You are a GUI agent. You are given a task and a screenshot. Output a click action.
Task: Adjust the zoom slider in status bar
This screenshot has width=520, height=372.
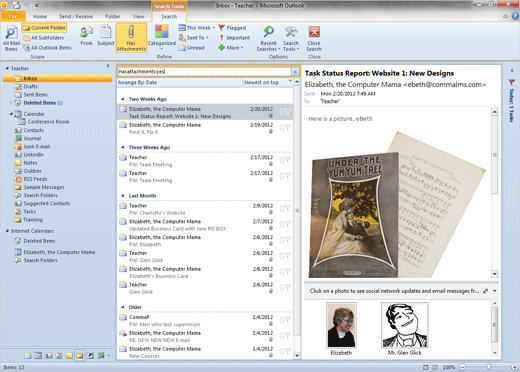(x=489, y=367)
